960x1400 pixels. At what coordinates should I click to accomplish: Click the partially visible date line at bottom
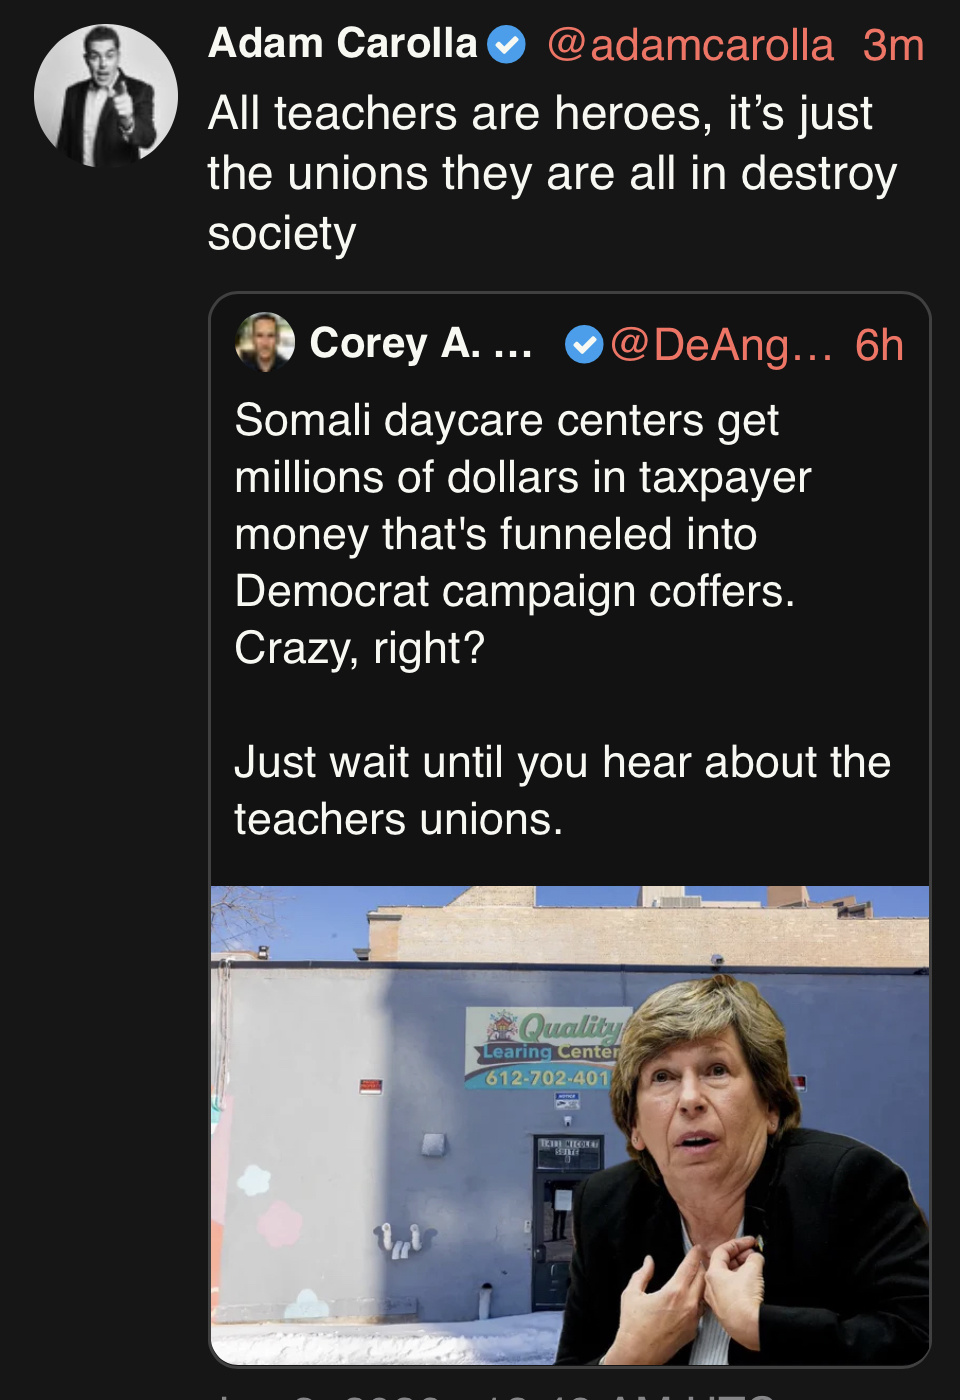pos(500,1394)
